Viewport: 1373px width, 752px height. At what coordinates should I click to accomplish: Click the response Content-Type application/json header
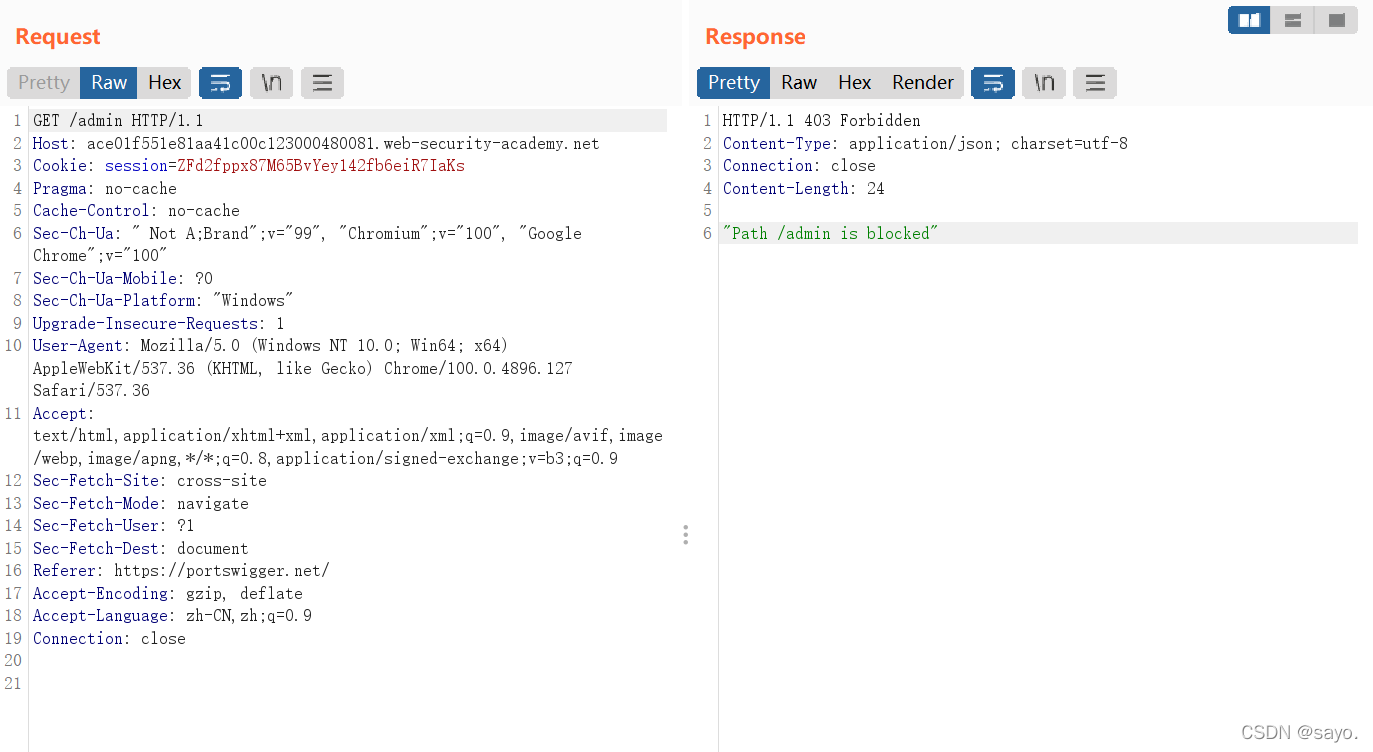925,143
